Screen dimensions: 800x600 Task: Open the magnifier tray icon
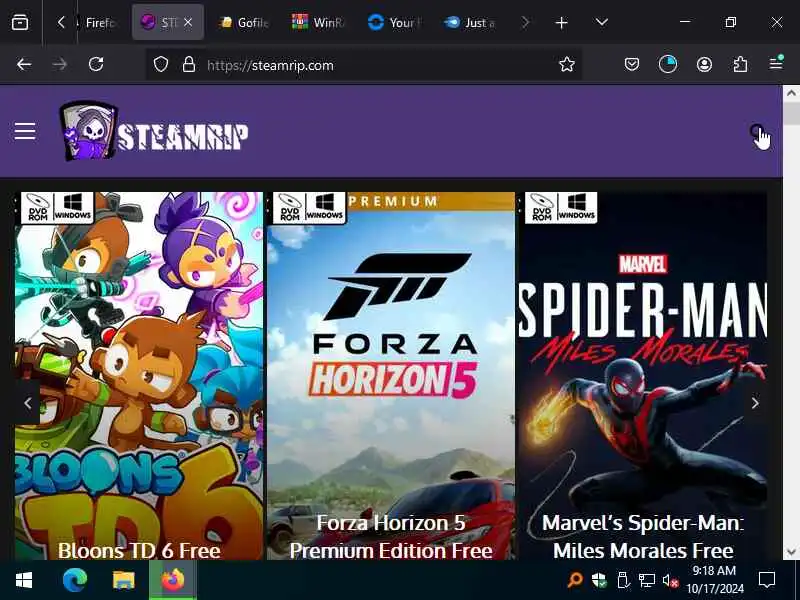575,580
